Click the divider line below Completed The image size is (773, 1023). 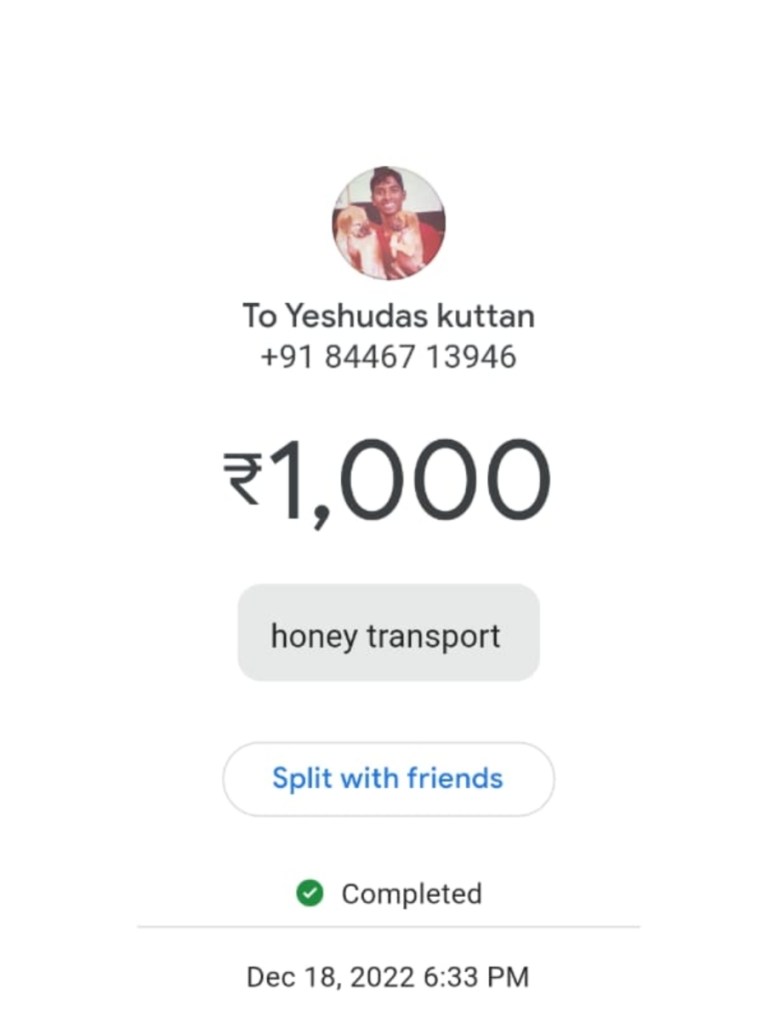[388, 927]
